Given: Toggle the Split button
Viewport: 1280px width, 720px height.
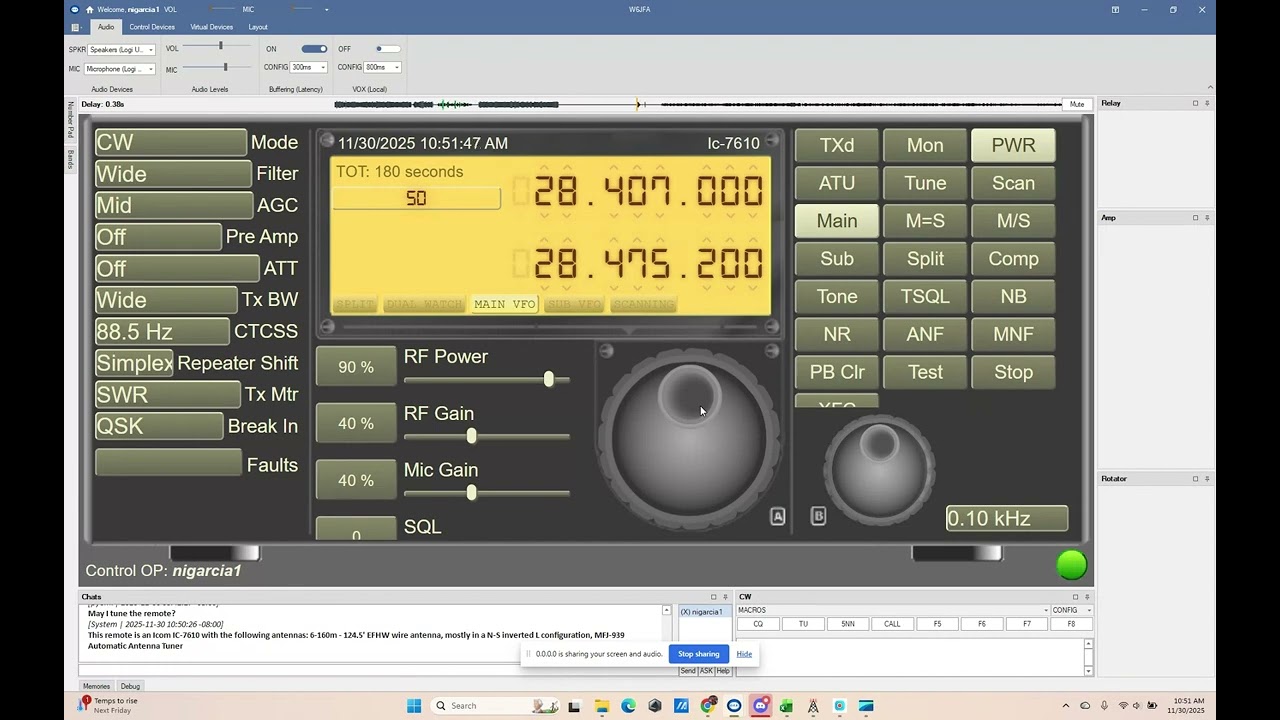Looking at the screenshot, I should click(925, 258).
